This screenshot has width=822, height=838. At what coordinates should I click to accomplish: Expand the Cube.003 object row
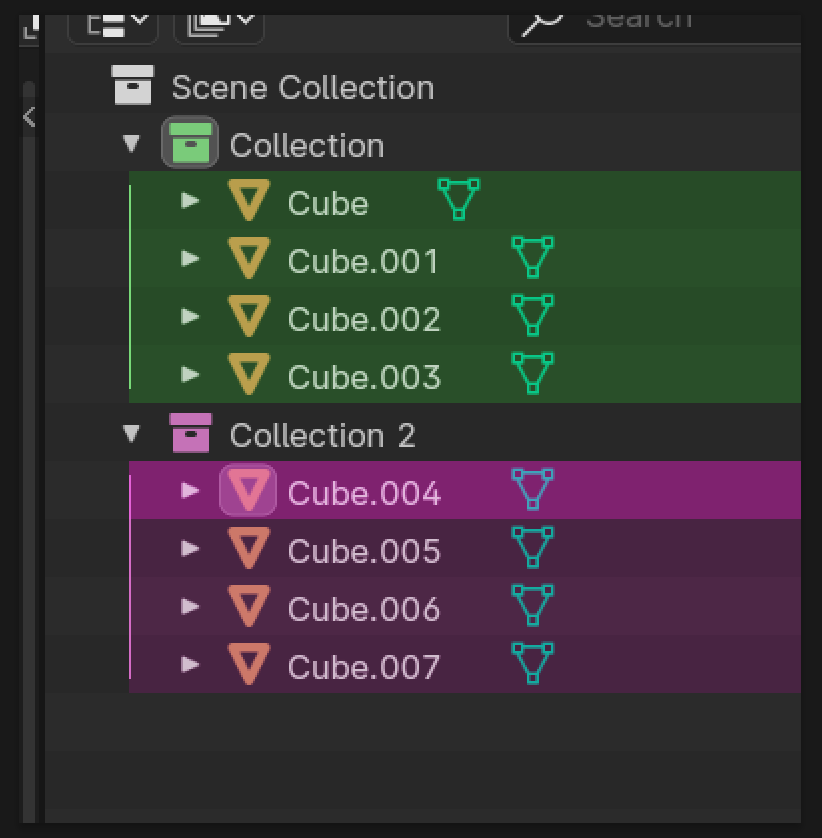190,375
